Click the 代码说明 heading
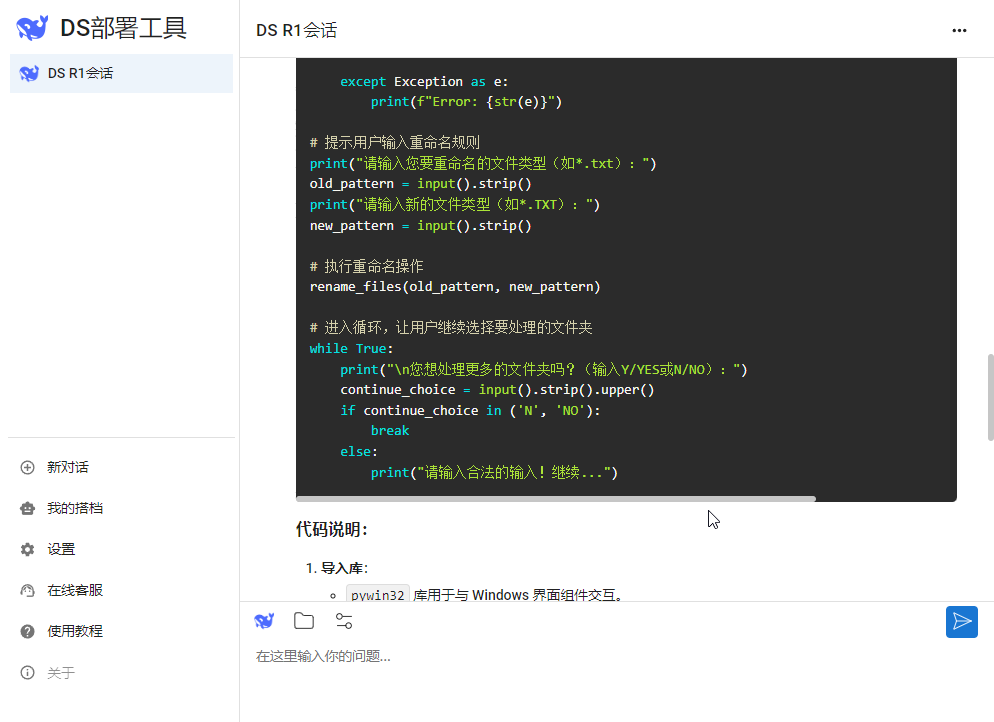 point(332,529)
